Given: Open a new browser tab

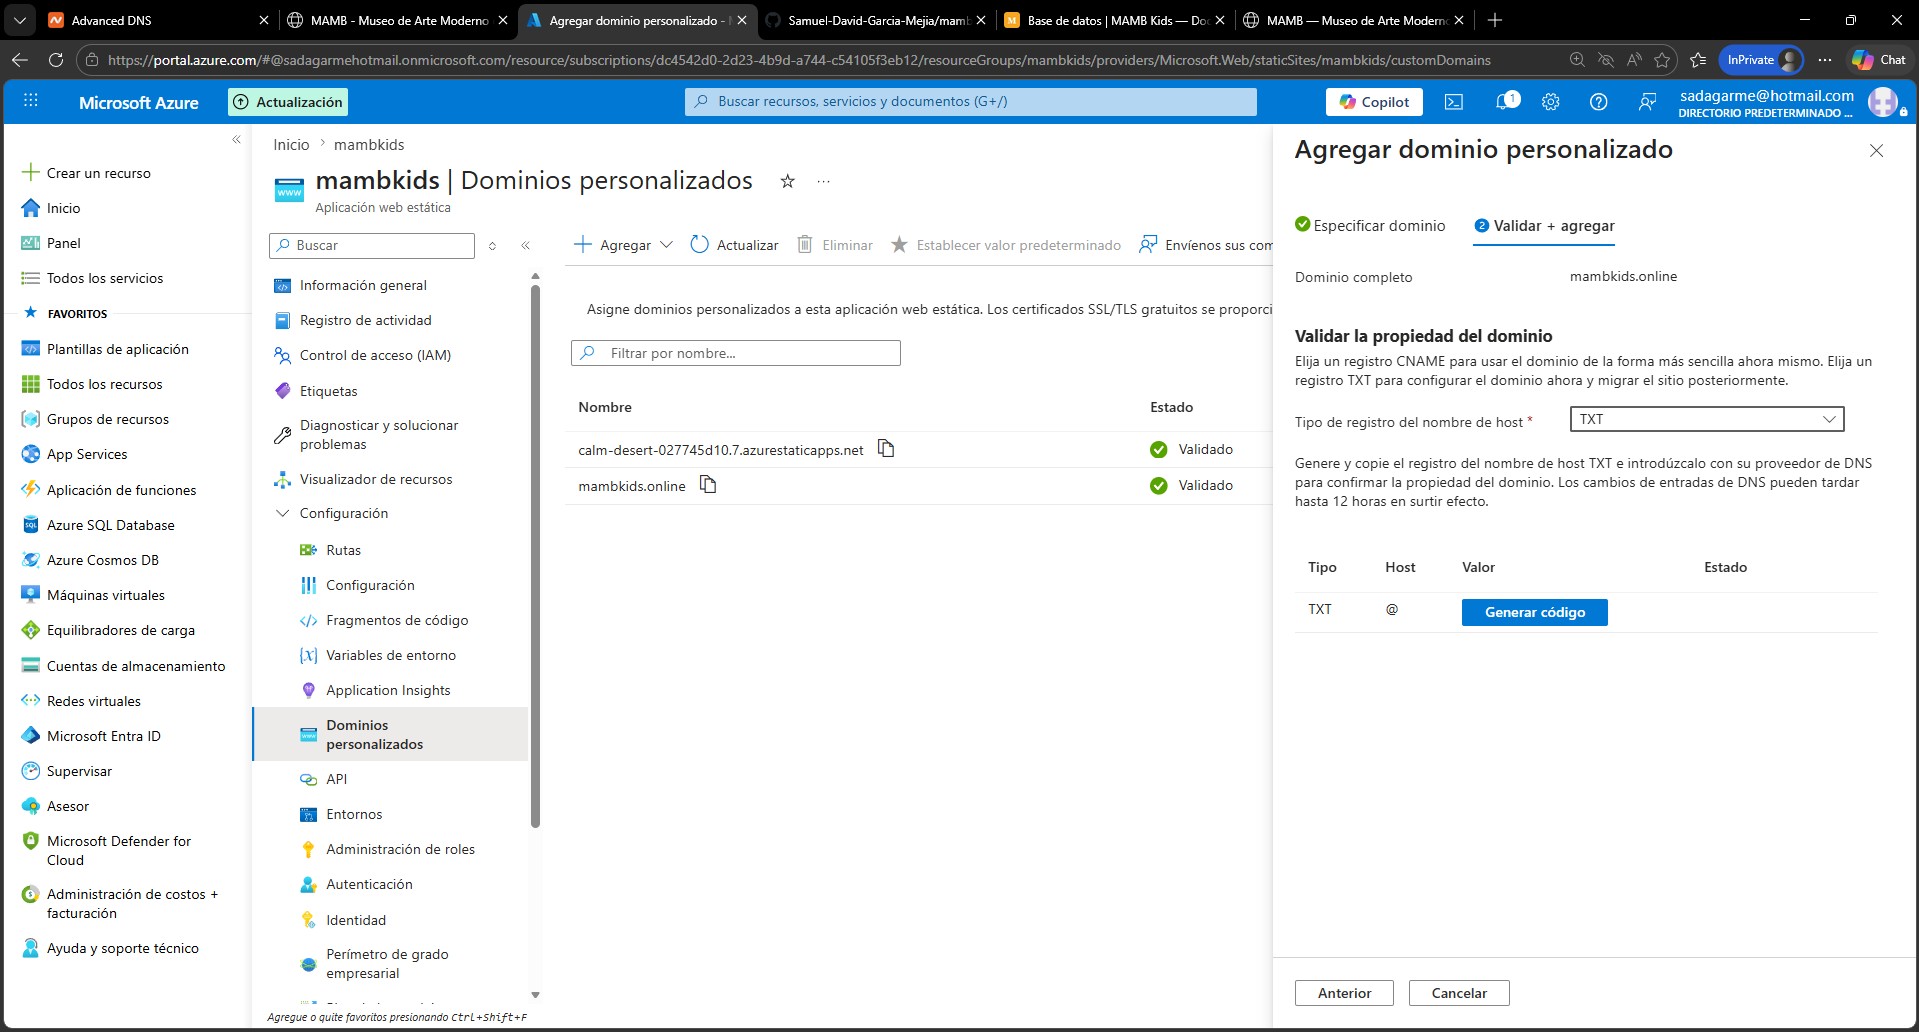Looking at the screenshot, I should [1494, 20].
